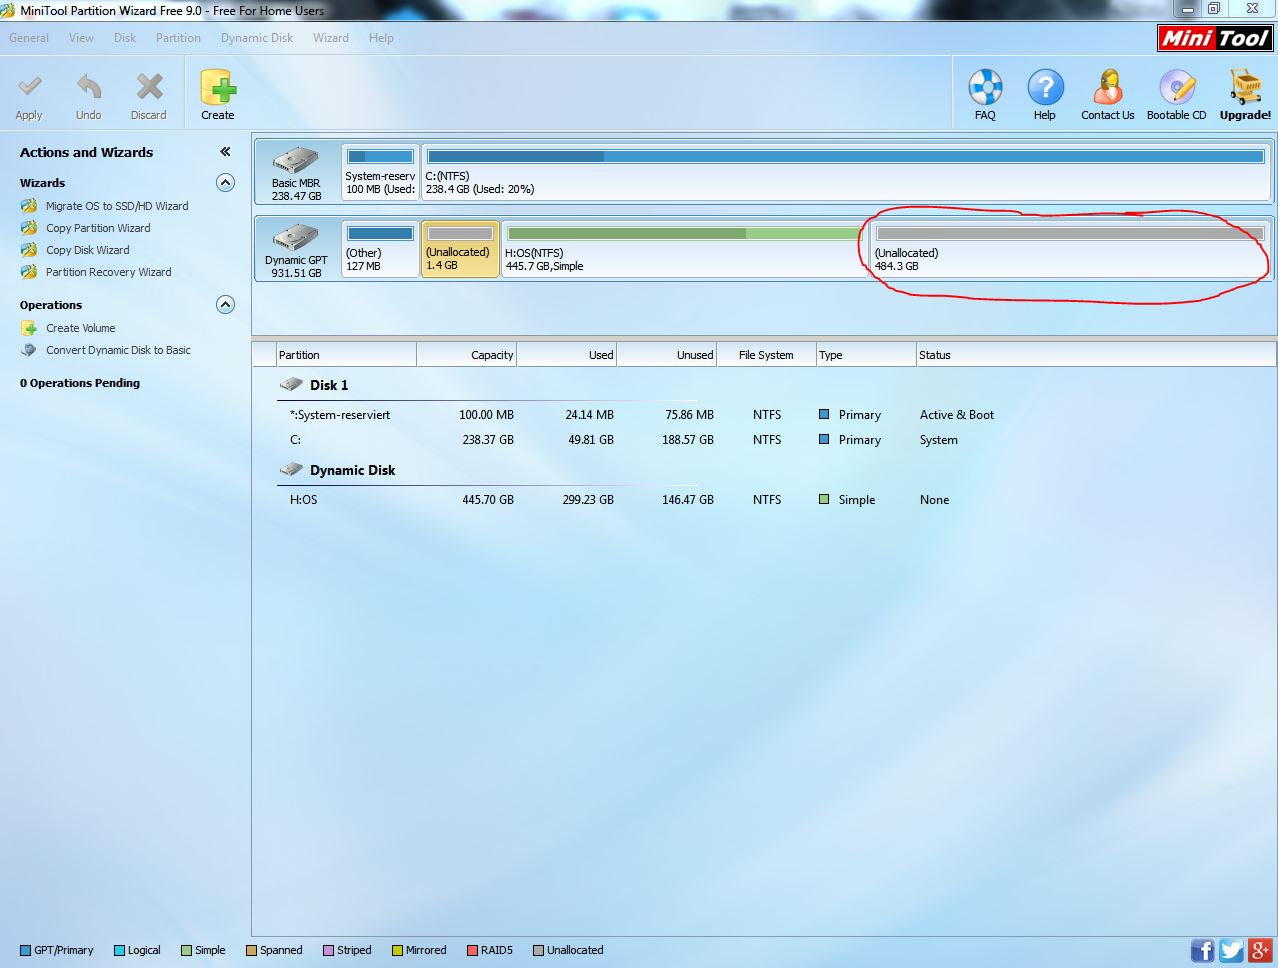The image size is (1278, 968).
Task: Open the Disk menu
Action: 125,38
